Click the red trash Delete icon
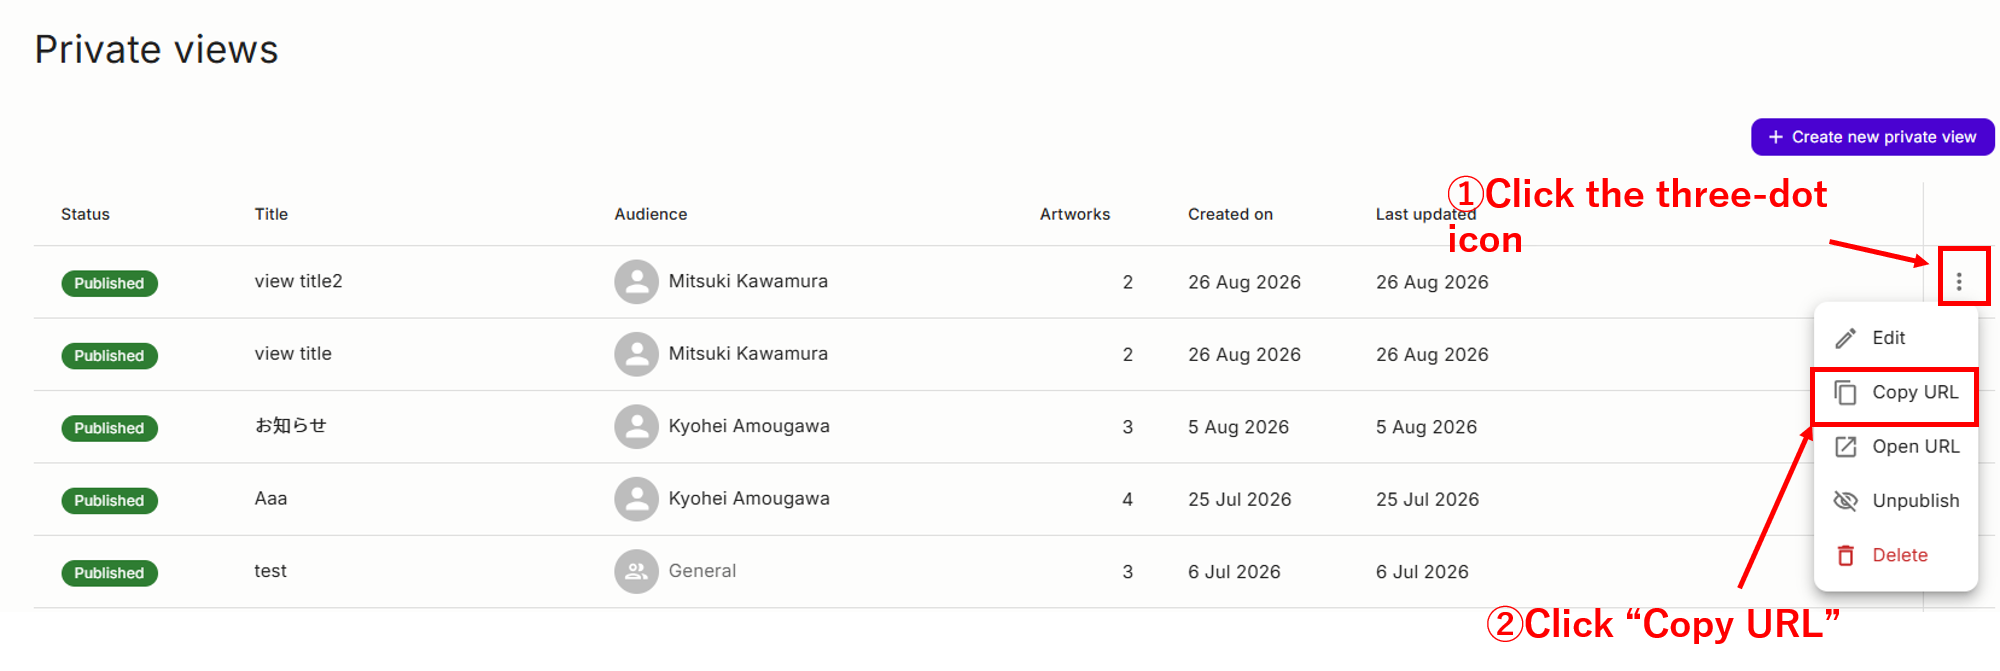 1846,555
